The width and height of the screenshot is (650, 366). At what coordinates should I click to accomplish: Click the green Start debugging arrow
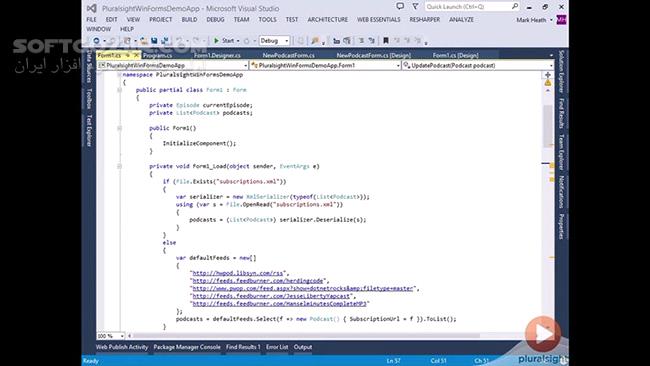click(x=216, y=41)
